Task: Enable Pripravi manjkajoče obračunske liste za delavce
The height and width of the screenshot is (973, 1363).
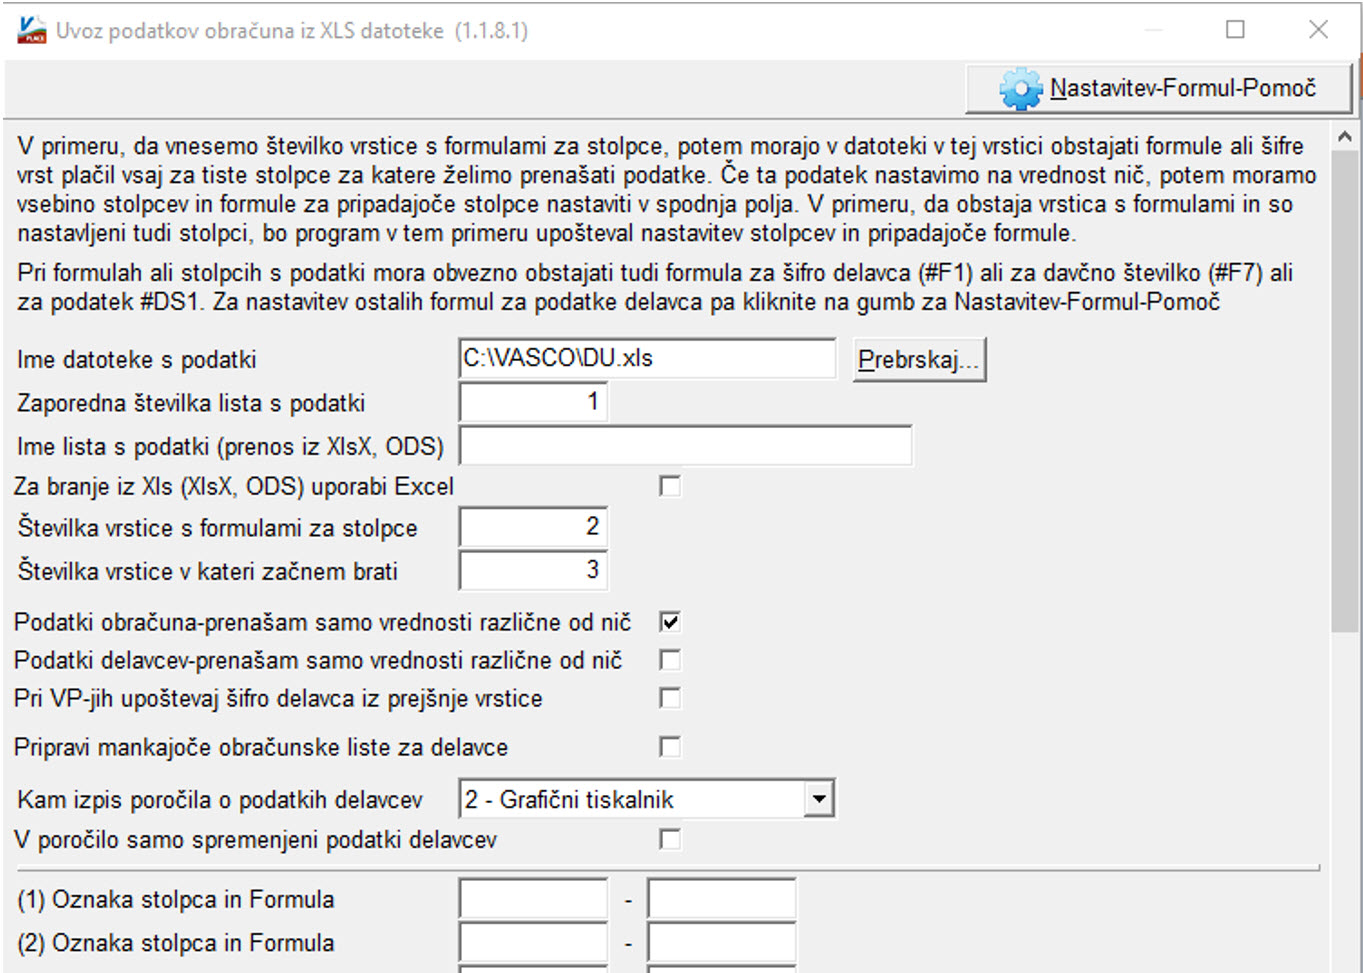Action: point(670,747)
